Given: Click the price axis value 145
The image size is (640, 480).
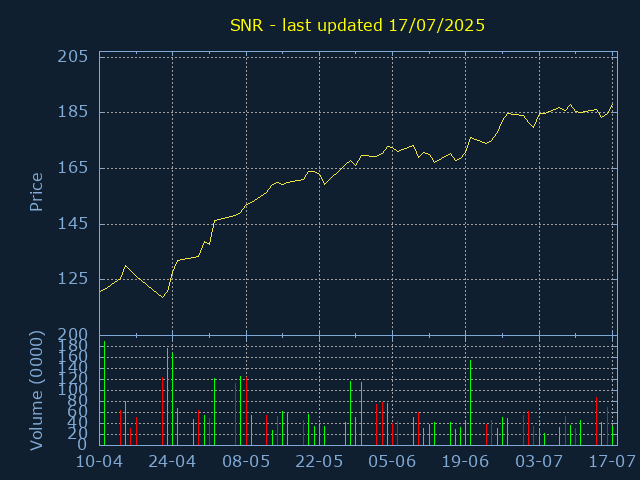Looking at the screenshot, I should click(73, 224).
